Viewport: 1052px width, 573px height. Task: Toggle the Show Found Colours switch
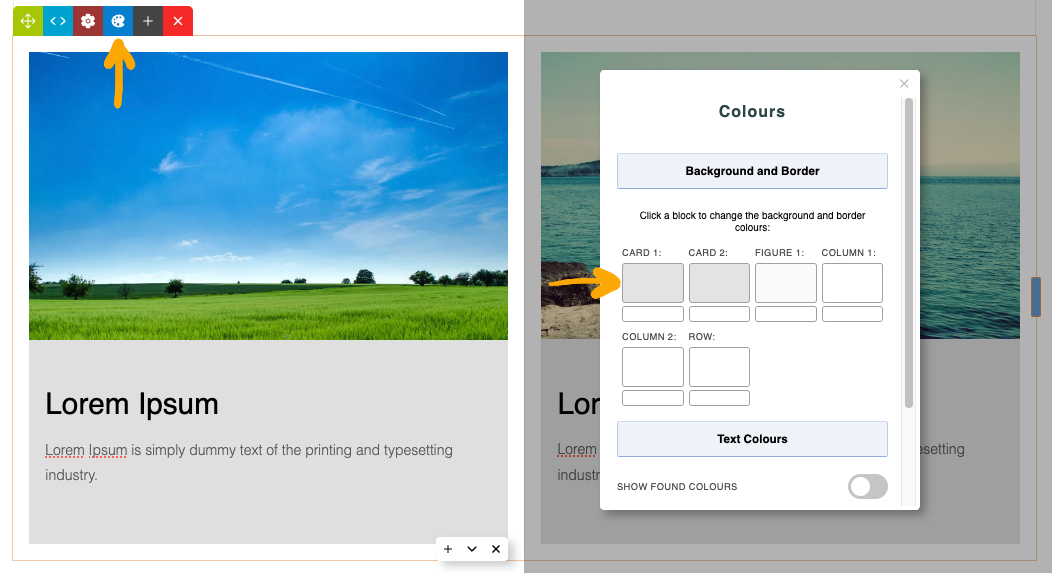coord(867,487)
